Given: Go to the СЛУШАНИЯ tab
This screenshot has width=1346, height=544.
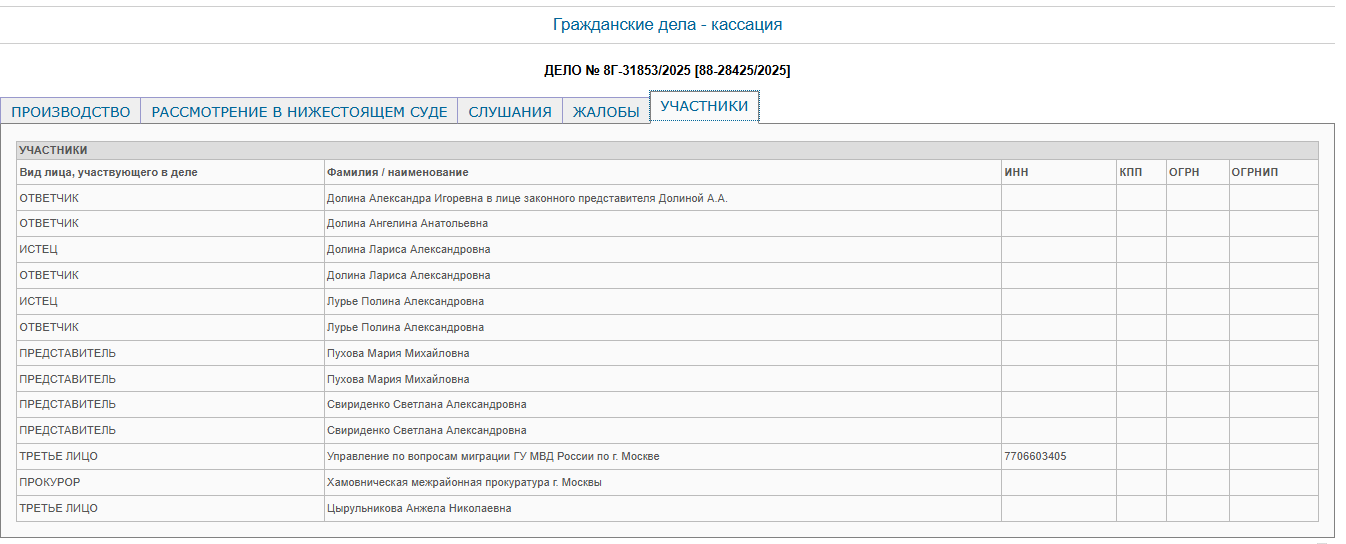Looking at the screenshot, I should point(510,112).
